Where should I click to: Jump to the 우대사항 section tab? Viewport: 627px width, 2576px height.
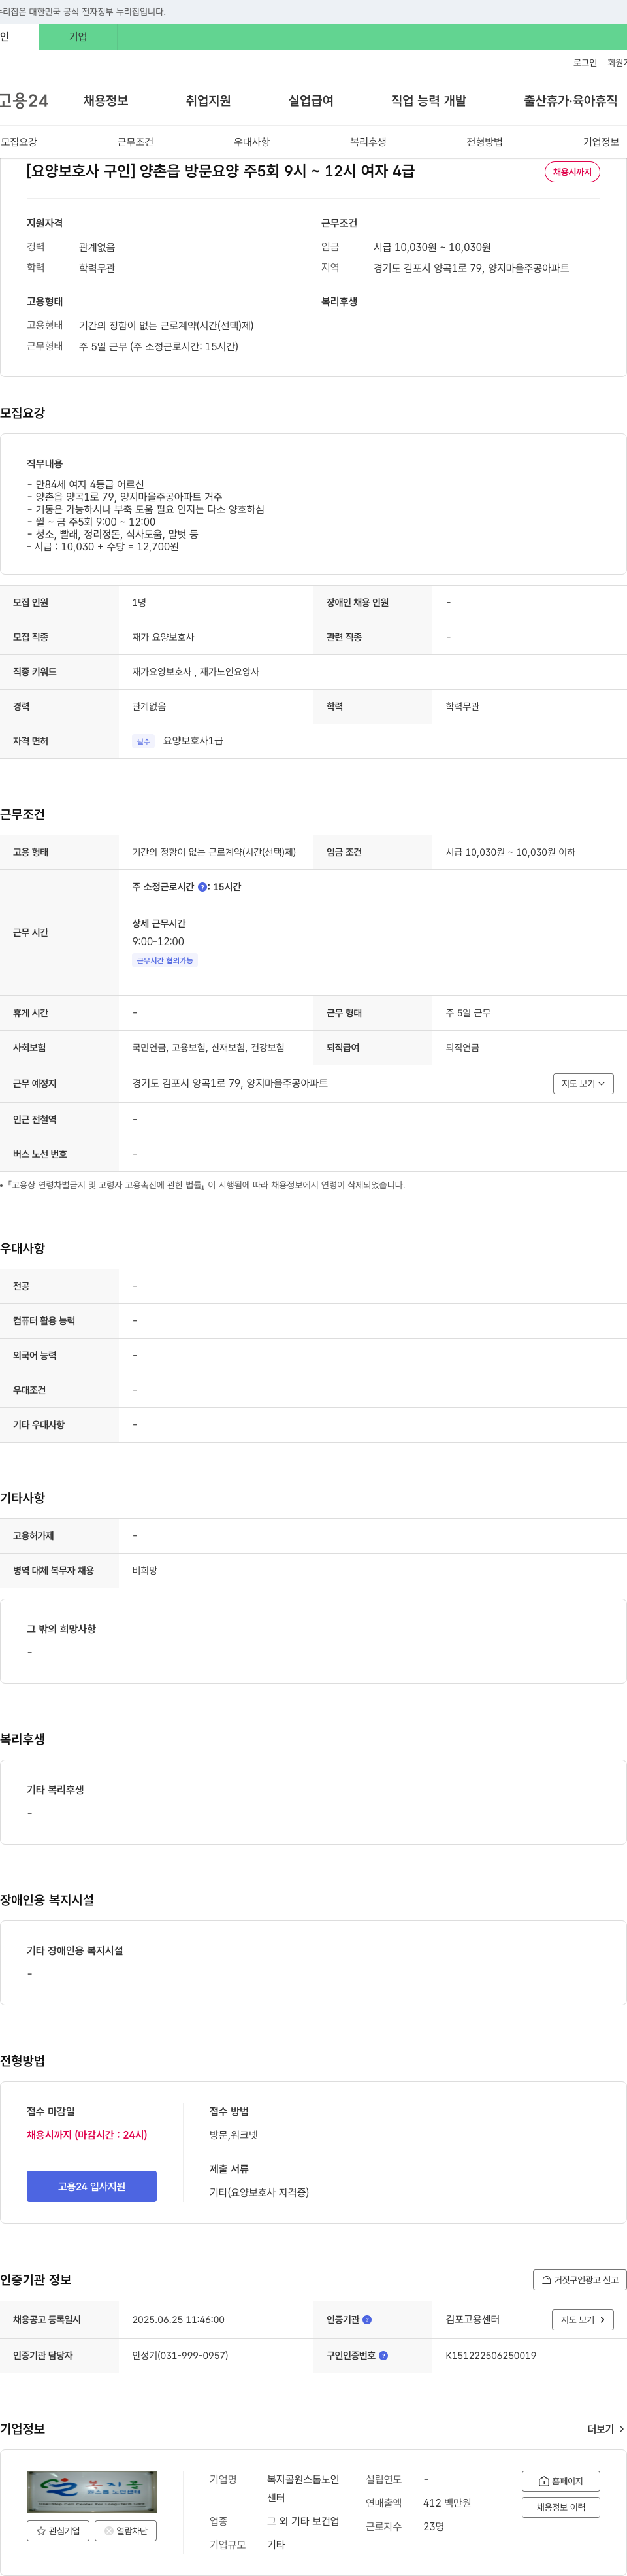point(252,142)
